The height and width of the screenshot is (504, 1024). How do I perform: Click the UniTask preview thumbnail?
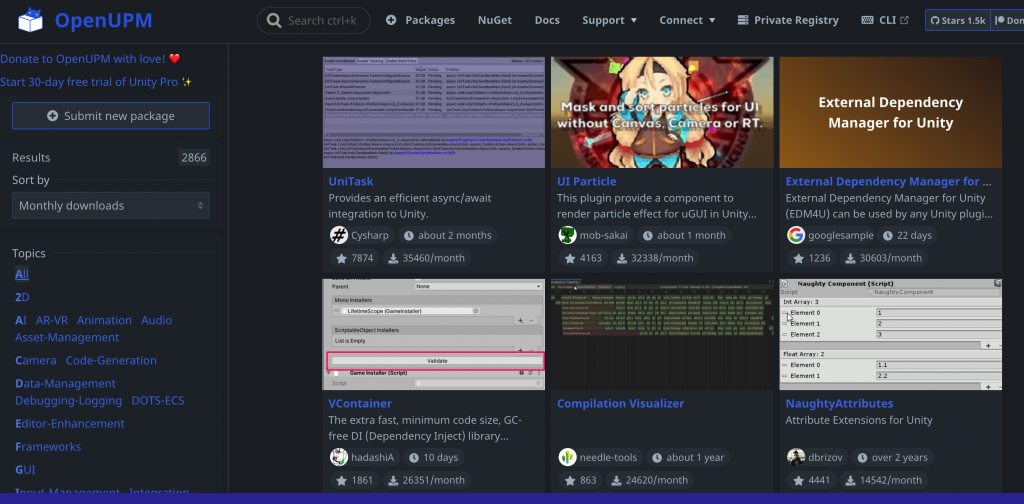click(x=434, y=112)
